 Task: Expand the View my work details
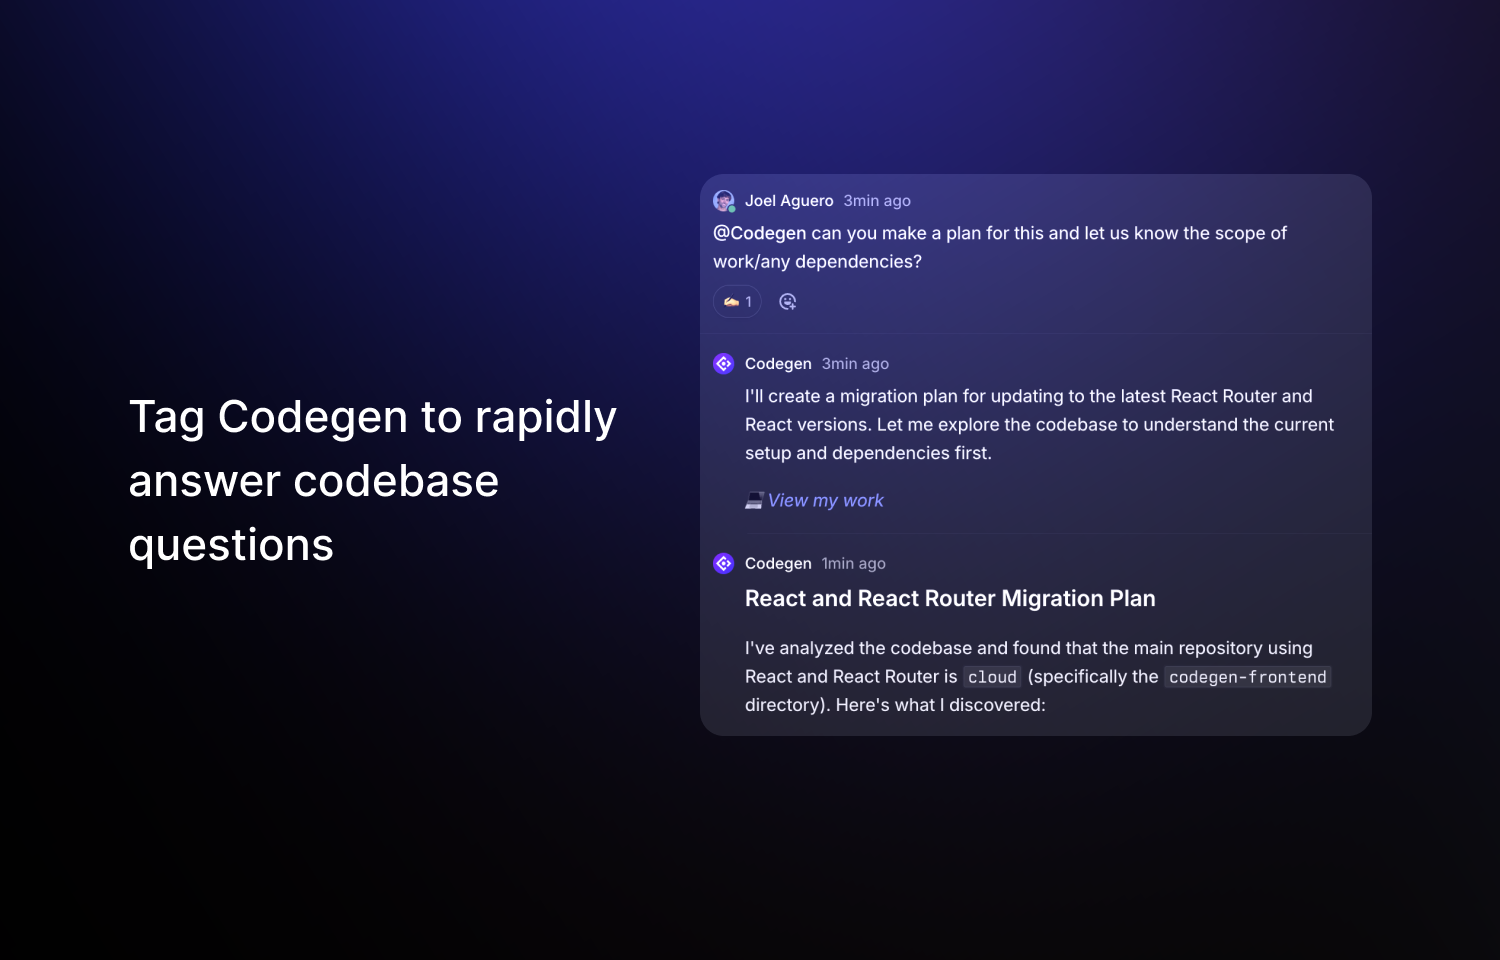pyautogui.click(x=825, y=500)
